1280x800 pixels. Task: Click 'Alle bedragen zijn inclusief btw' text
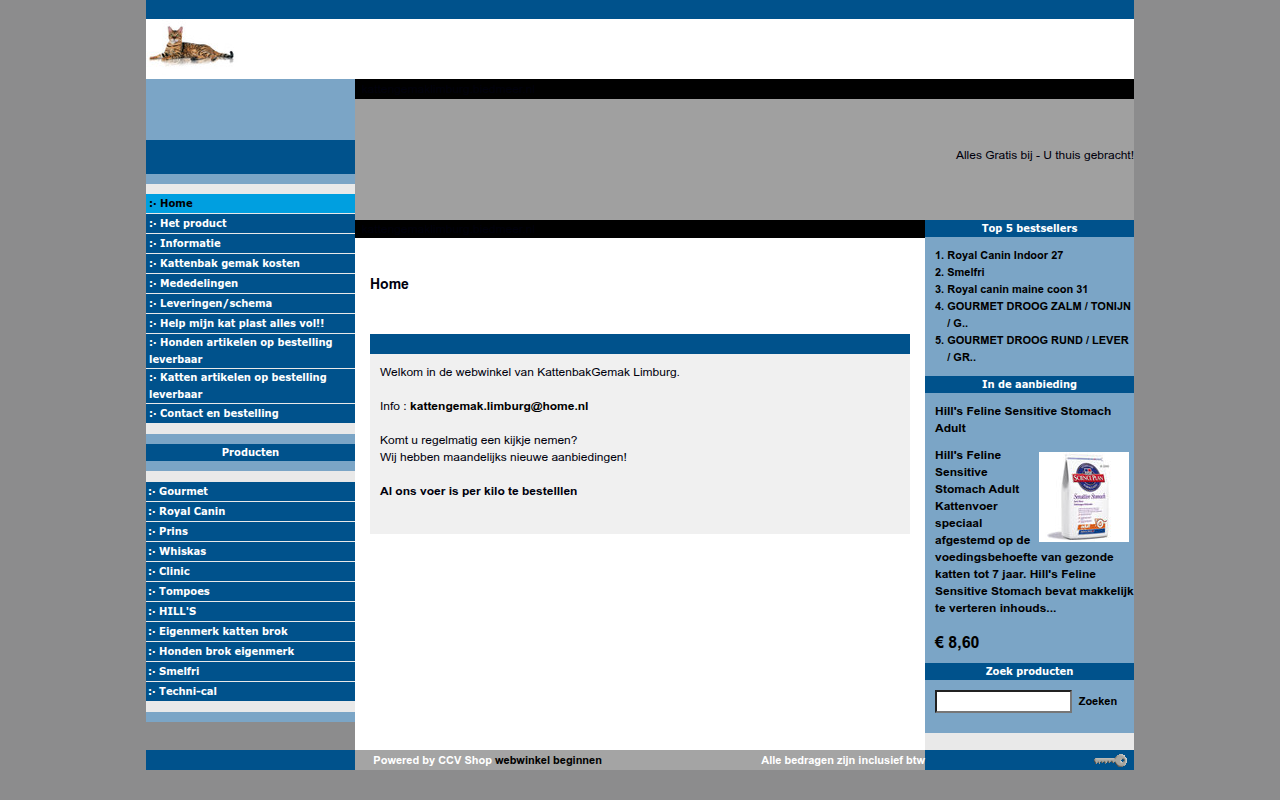[x=843, y=761]
